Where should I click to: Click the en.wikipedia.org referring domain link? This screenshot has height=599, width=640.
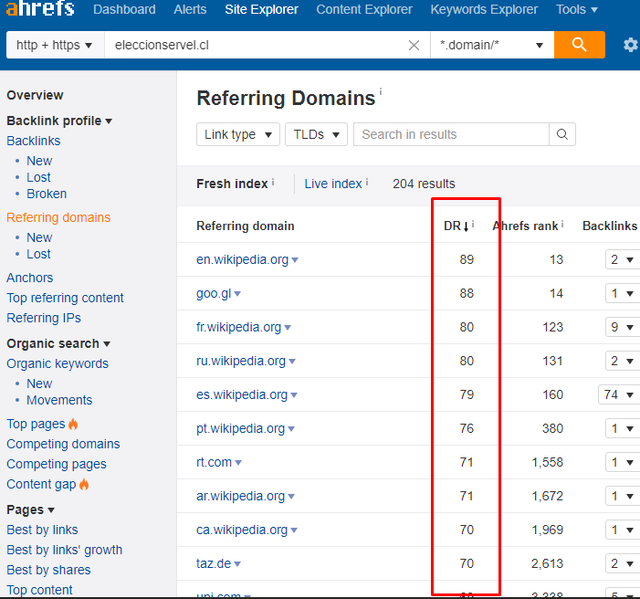coord(242,260)
